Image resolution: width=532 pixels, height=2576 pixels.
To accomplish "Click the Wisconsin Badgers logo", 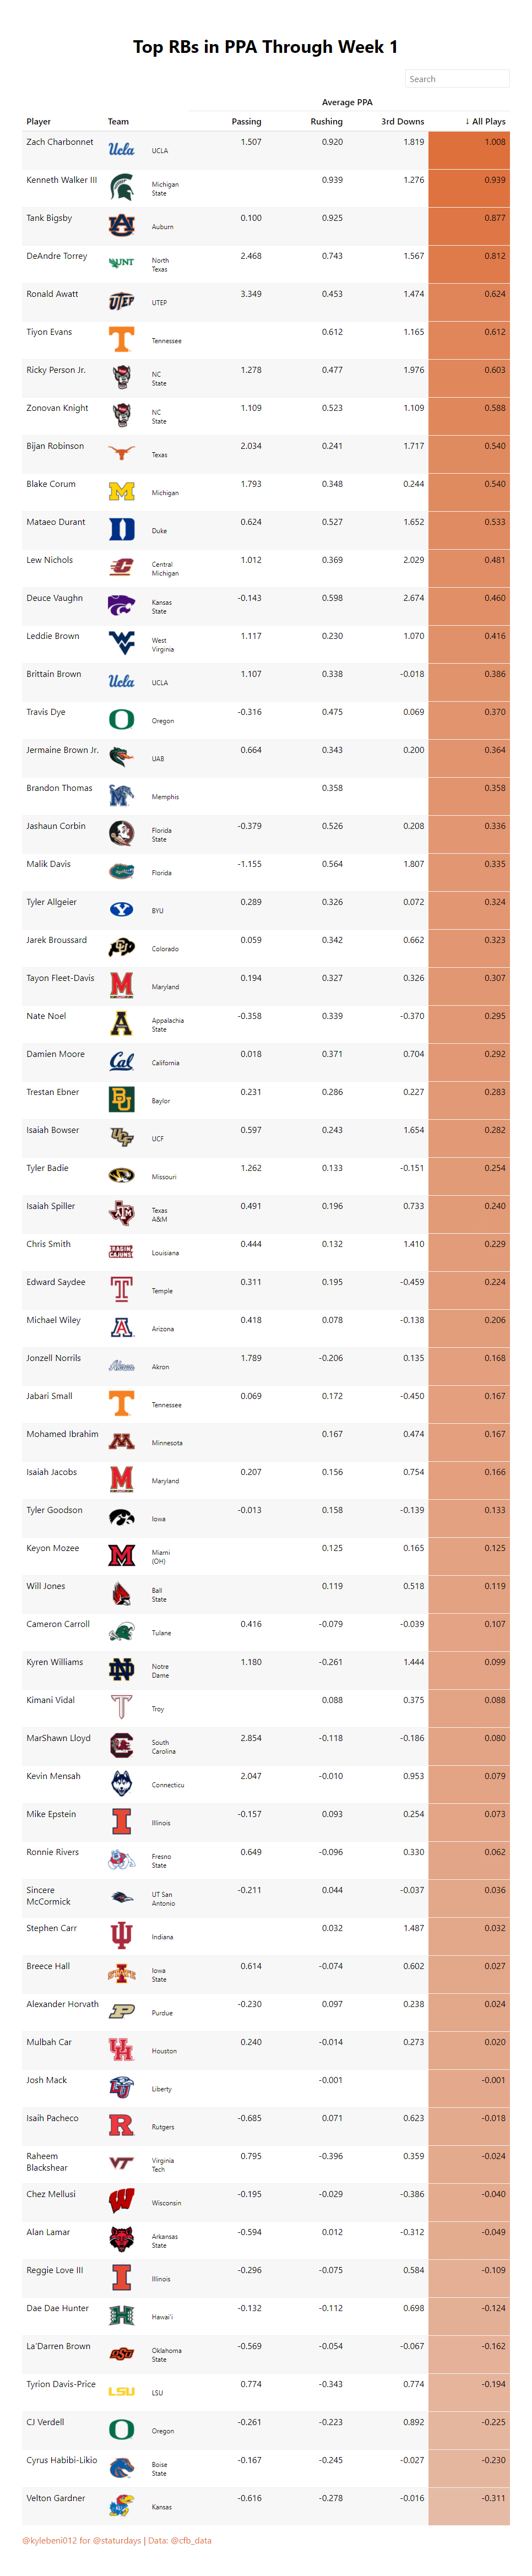I will (121, 2201).
